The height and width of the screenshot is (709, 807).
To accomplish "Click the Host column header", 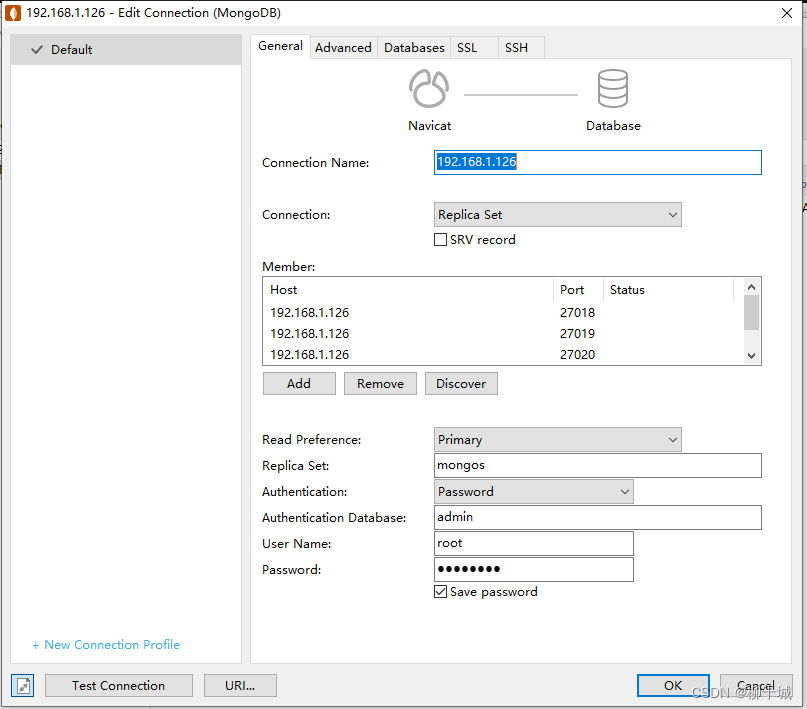I will click(409, 290).
